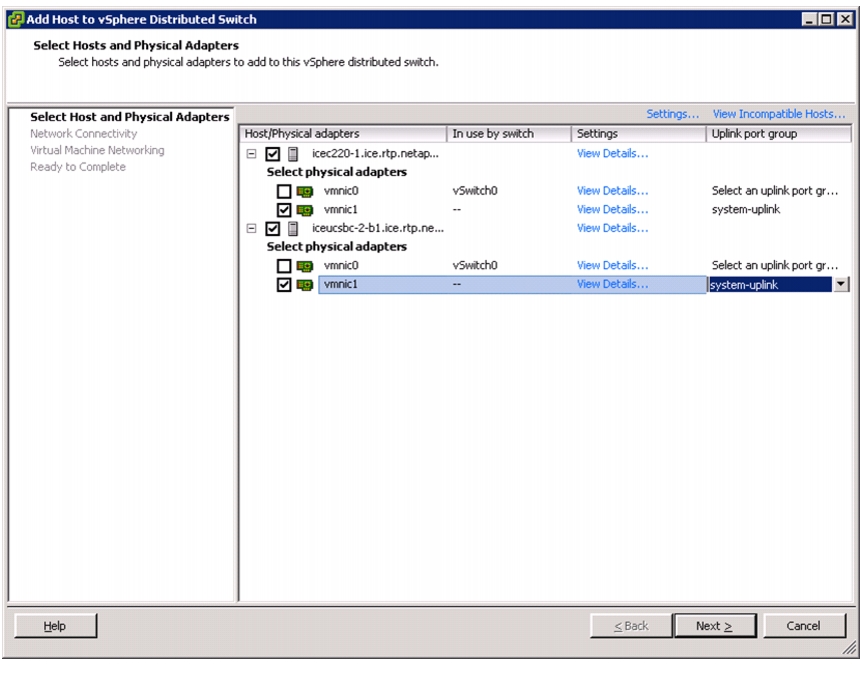Open View Details in the highlighted vmnic1 row
Screen dimensions: 860x684
pos(612,284)
